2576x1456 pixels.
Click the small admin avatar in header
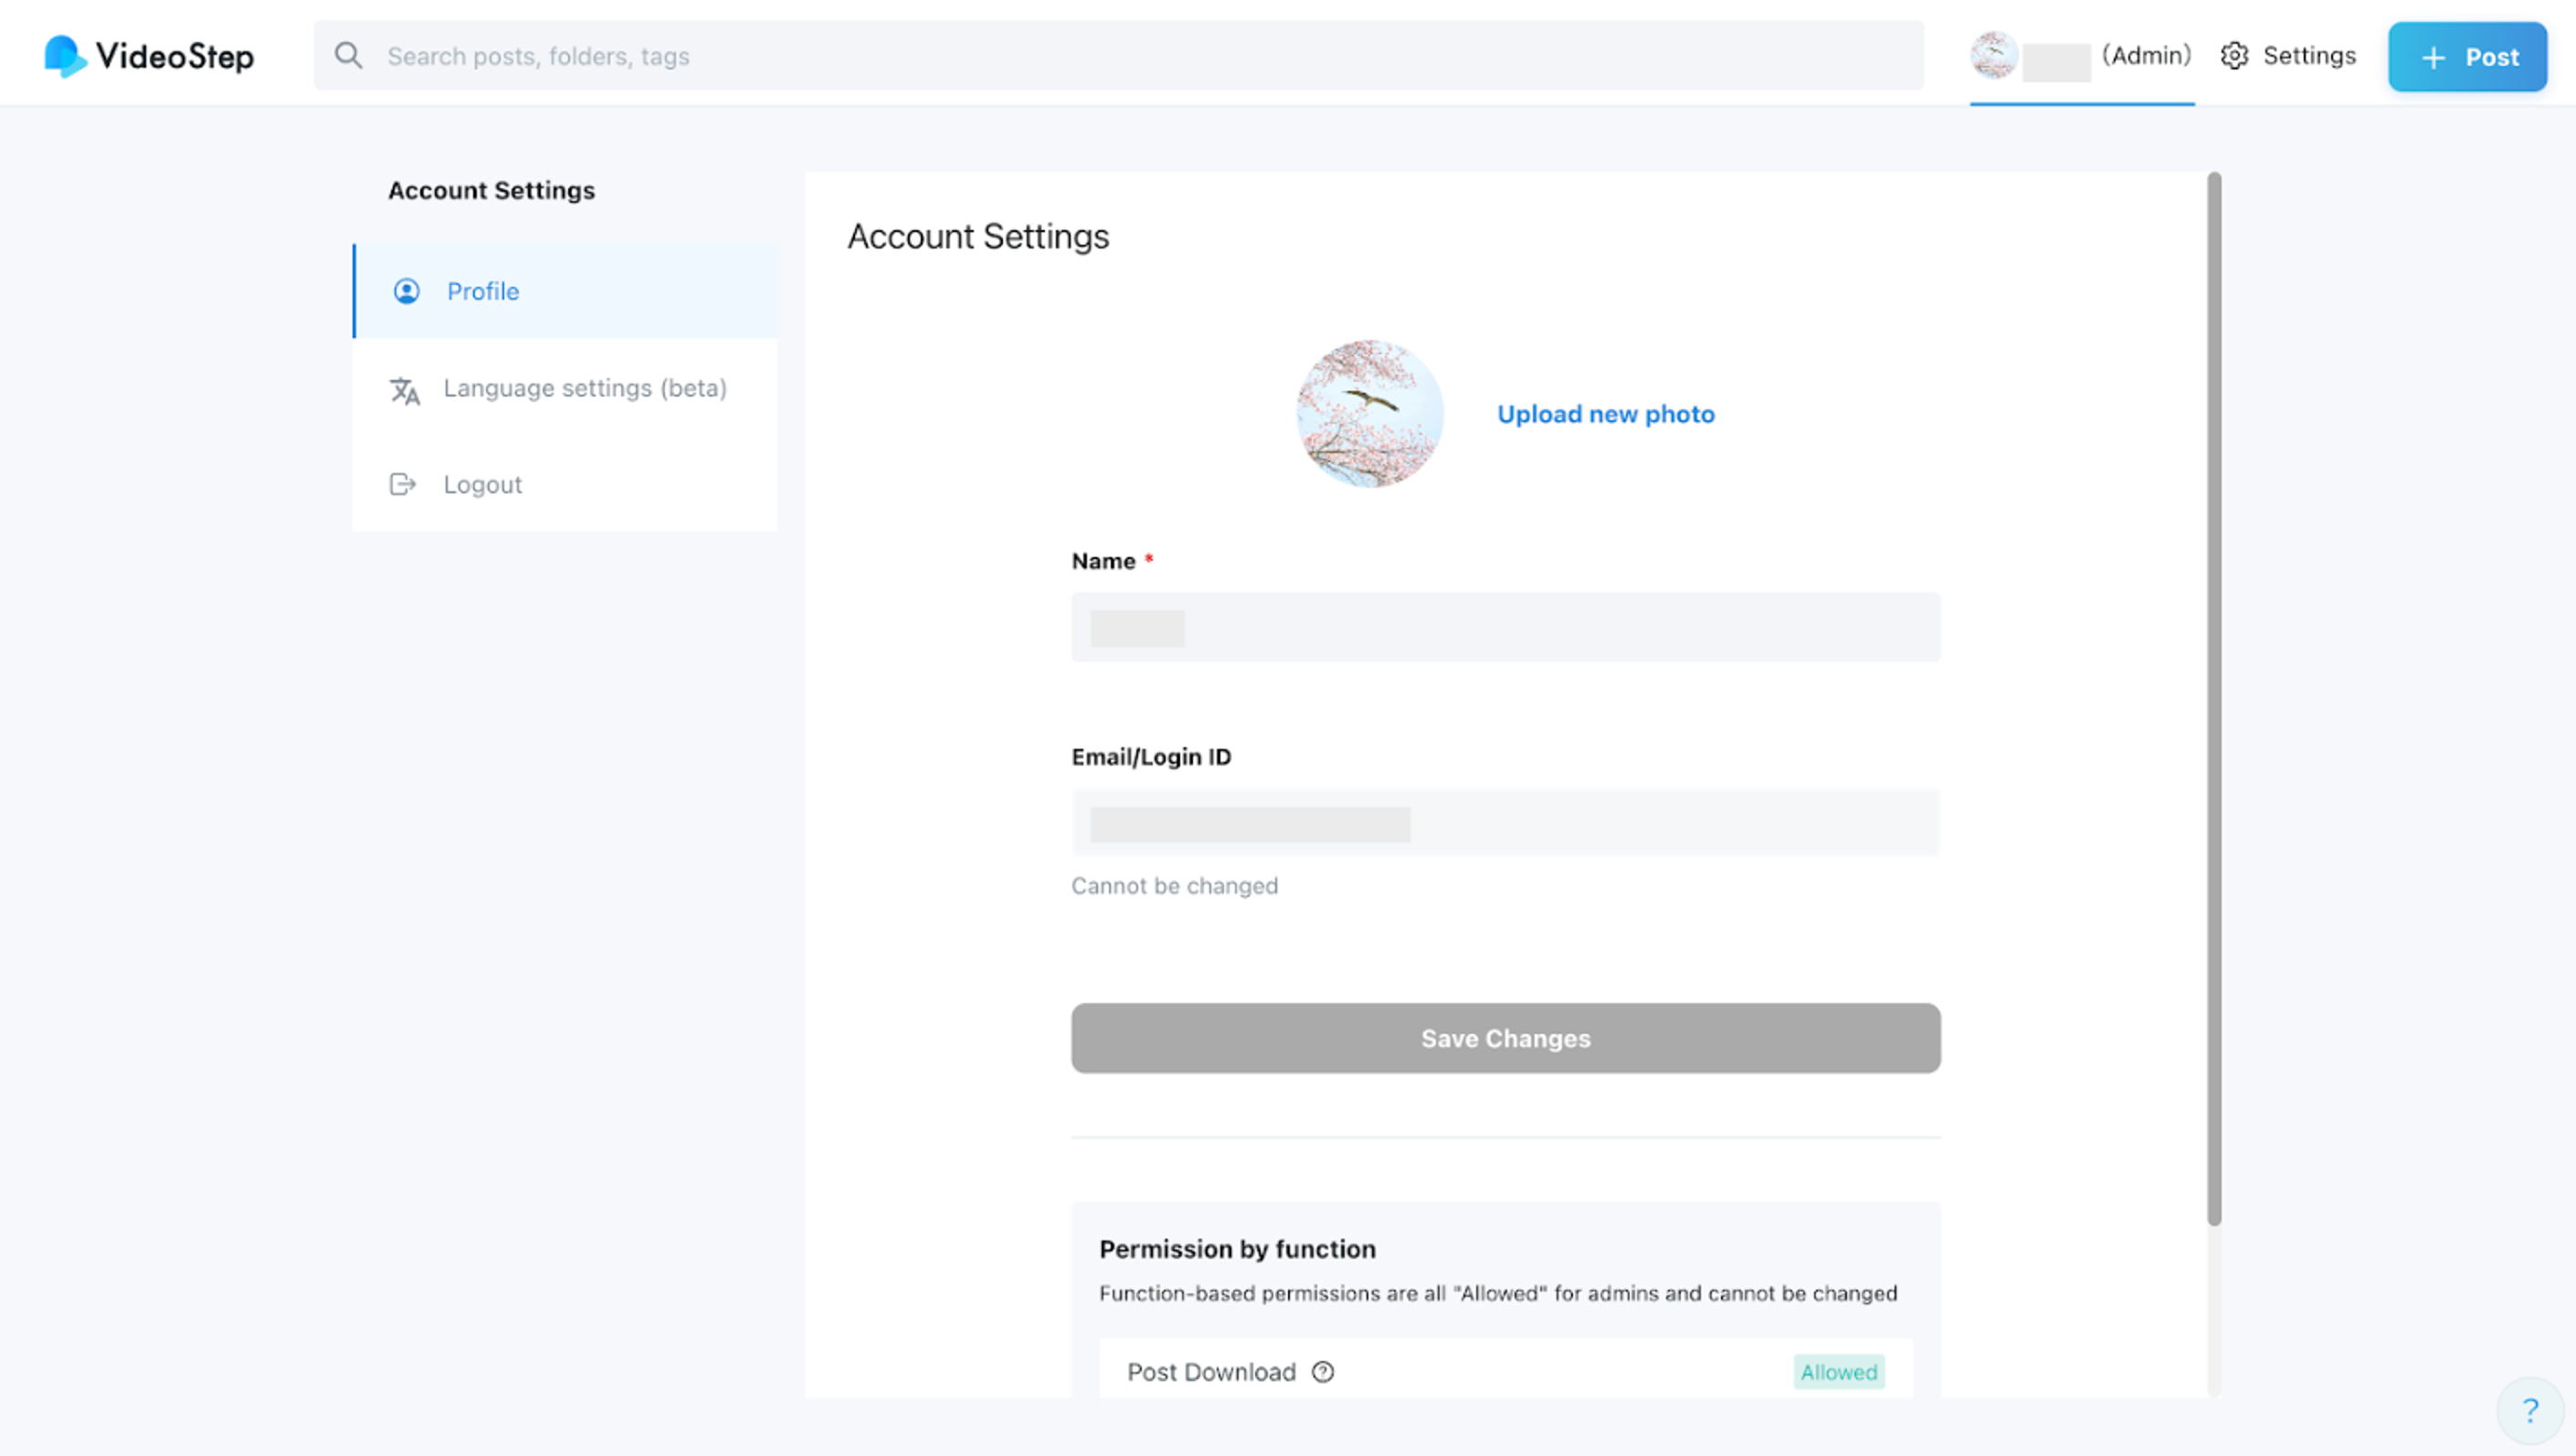click(x=1993, y=55)
